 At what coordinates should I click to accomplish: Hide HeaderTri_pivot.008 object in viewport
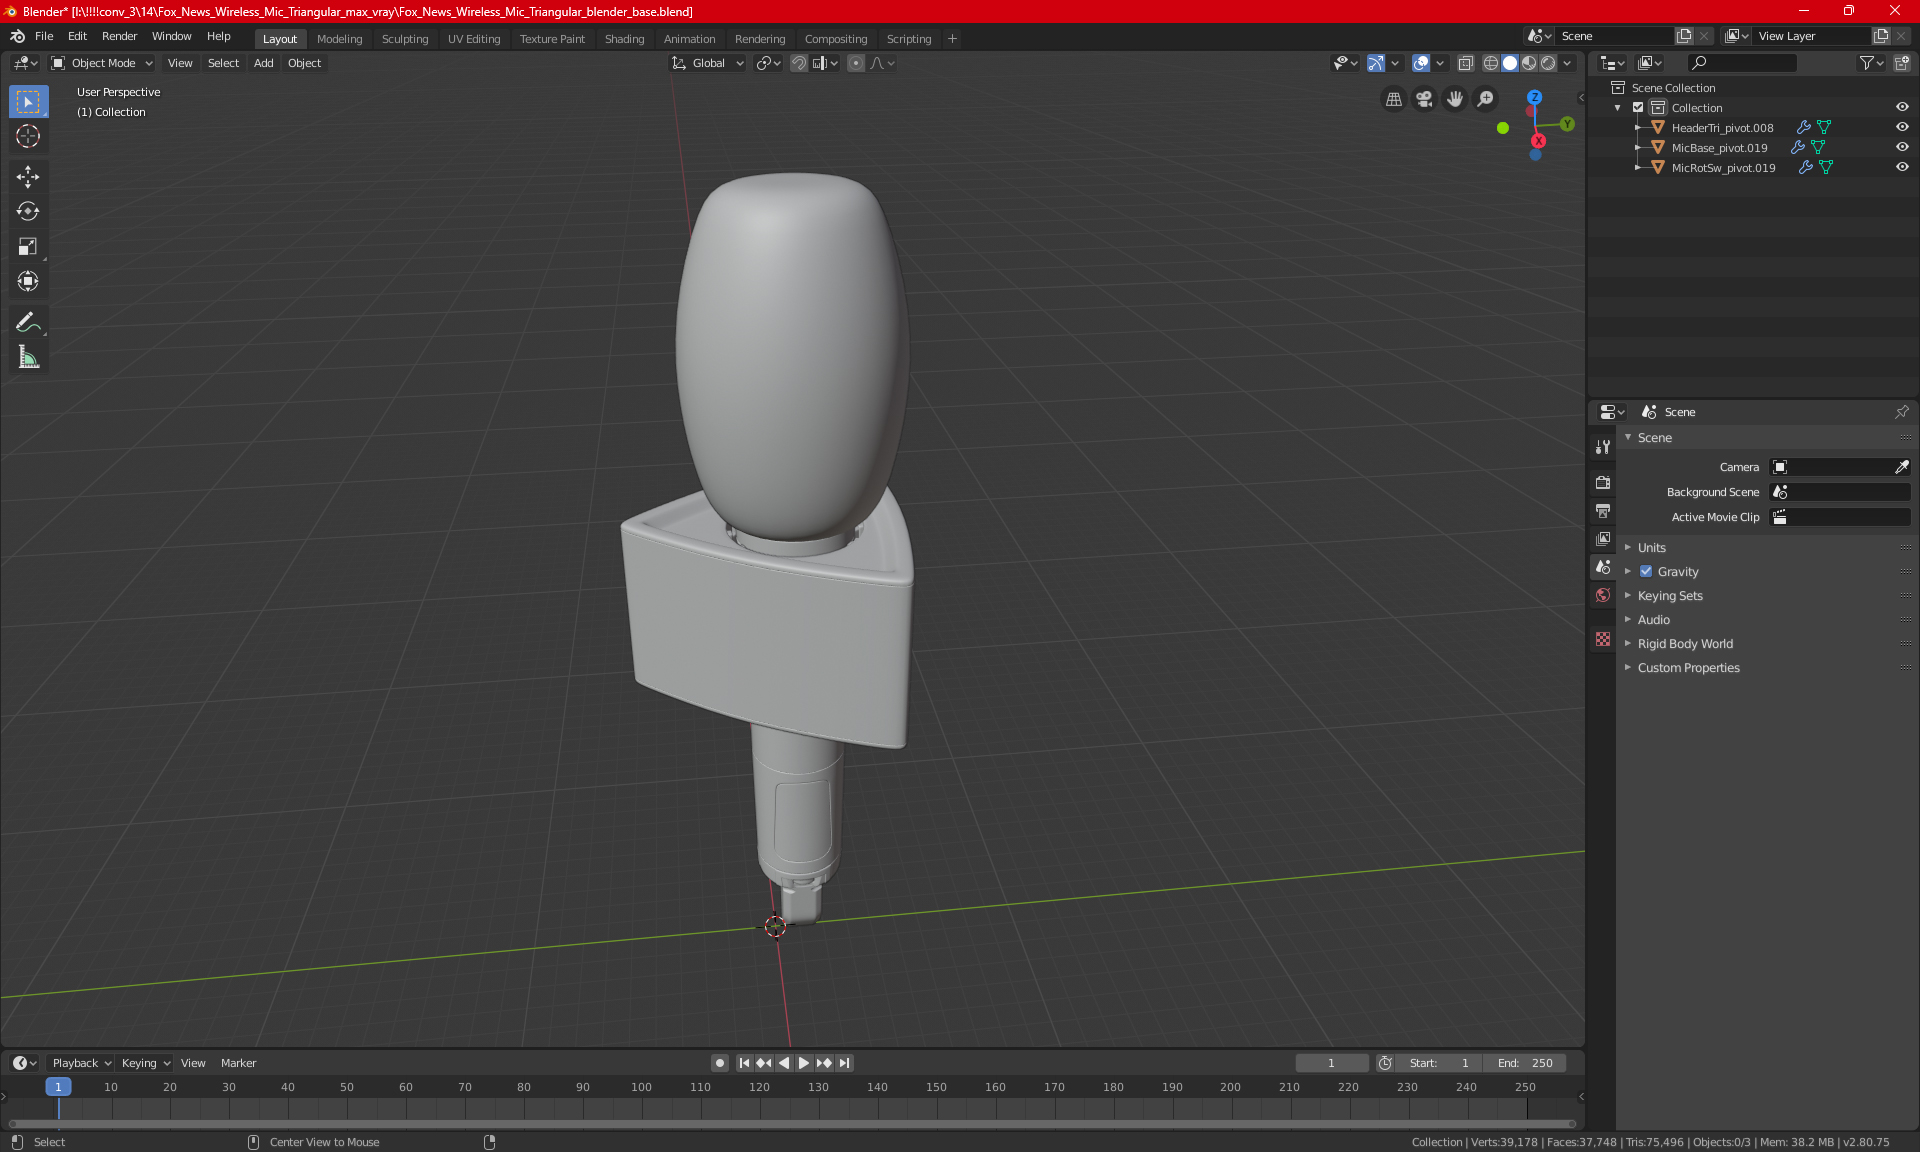(x=1902, y=128)
